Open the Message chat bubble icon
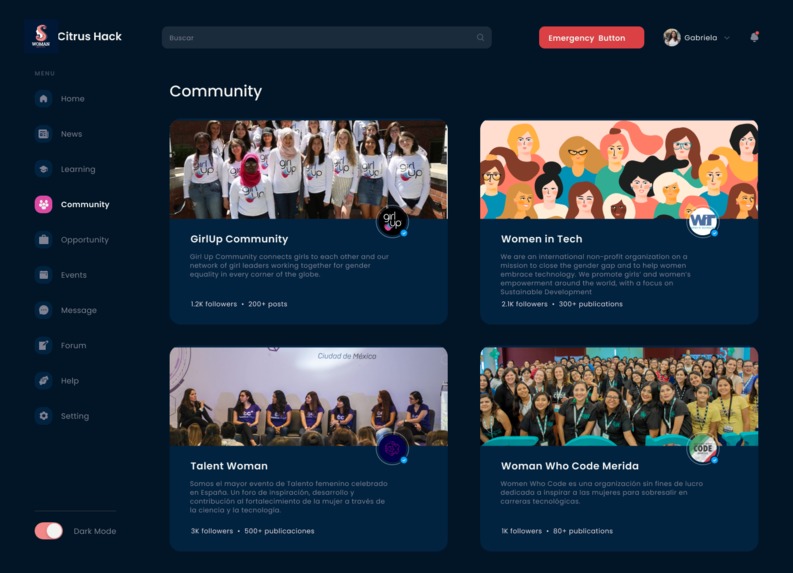Screen dimensions: 793x573 pyautogui.click(x=43, y=310)
